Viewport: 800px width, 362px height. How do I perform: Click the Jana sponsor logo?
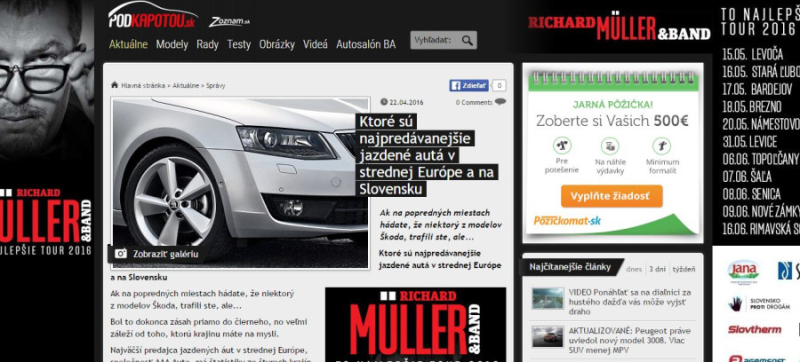(x=743, y=271)
